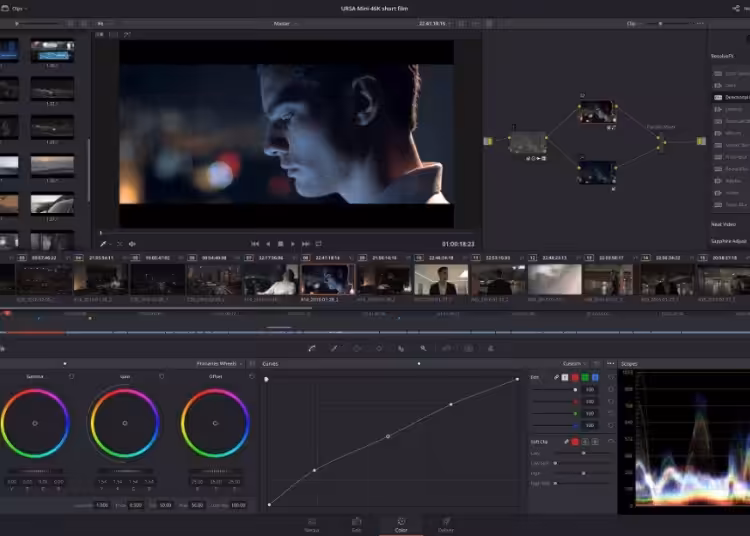Switch to the Color page tab
The width and height of the screenshot is (750, 536).
click(x=401, y=525)
